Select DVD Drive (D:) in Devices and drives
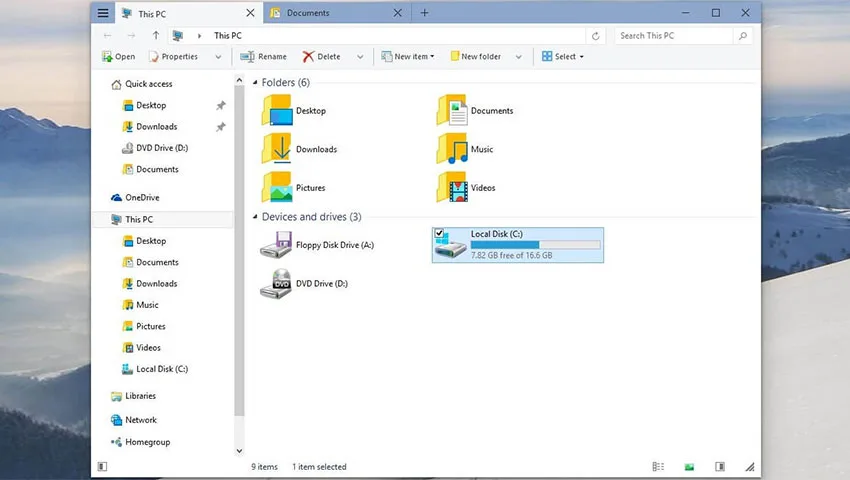Screen dimensions: 850x480 click(304, 284)
